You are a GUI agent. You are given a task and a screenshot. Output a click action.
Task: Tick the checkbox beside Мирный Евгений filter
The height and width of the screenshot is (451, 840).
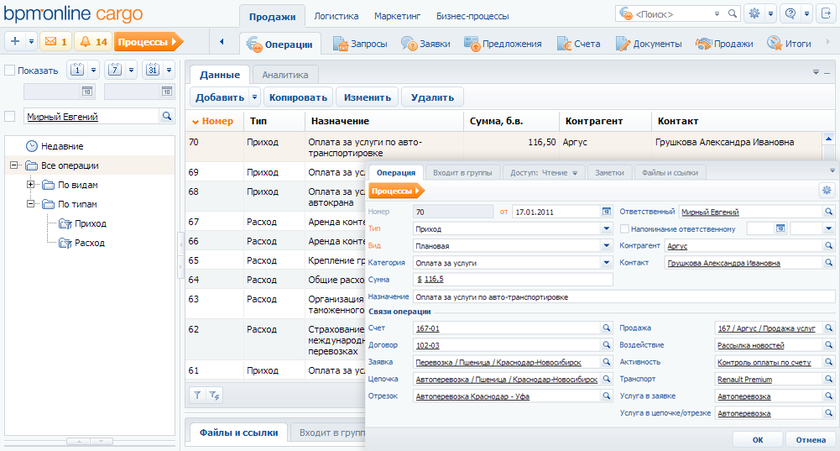pos(10,117)
